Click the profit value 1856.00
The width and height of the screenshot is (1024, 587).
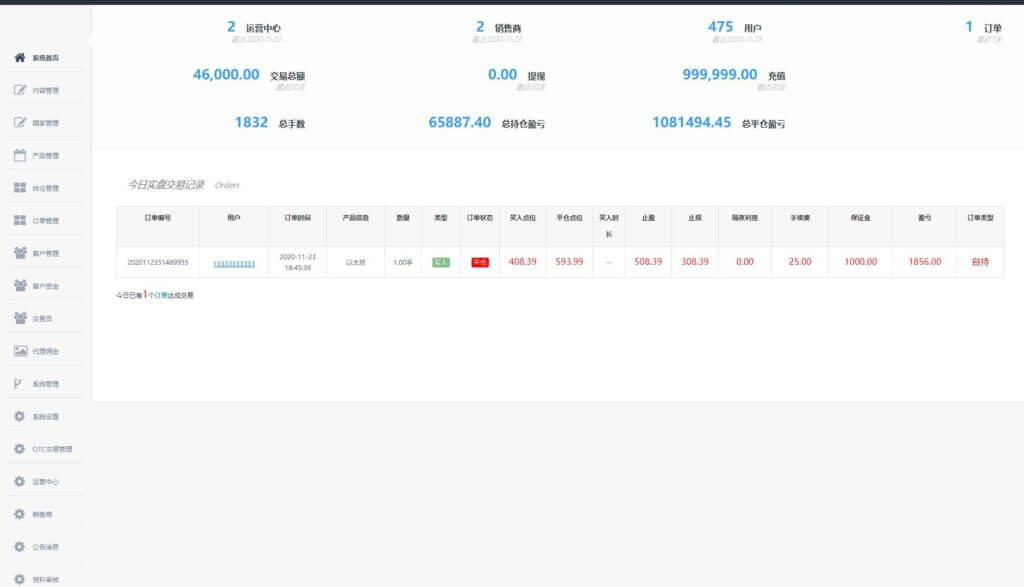[x=925, y=262]
